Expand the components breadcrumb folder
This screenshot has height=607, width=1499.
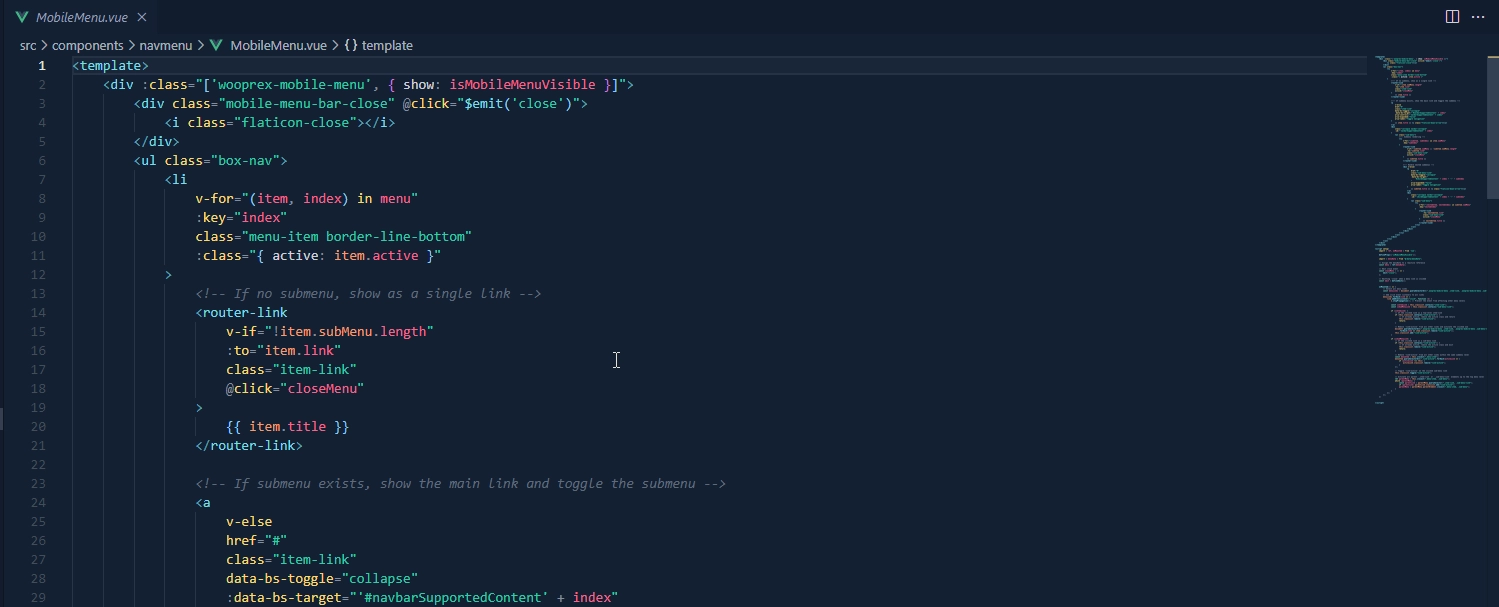click(x=87, y=45)
